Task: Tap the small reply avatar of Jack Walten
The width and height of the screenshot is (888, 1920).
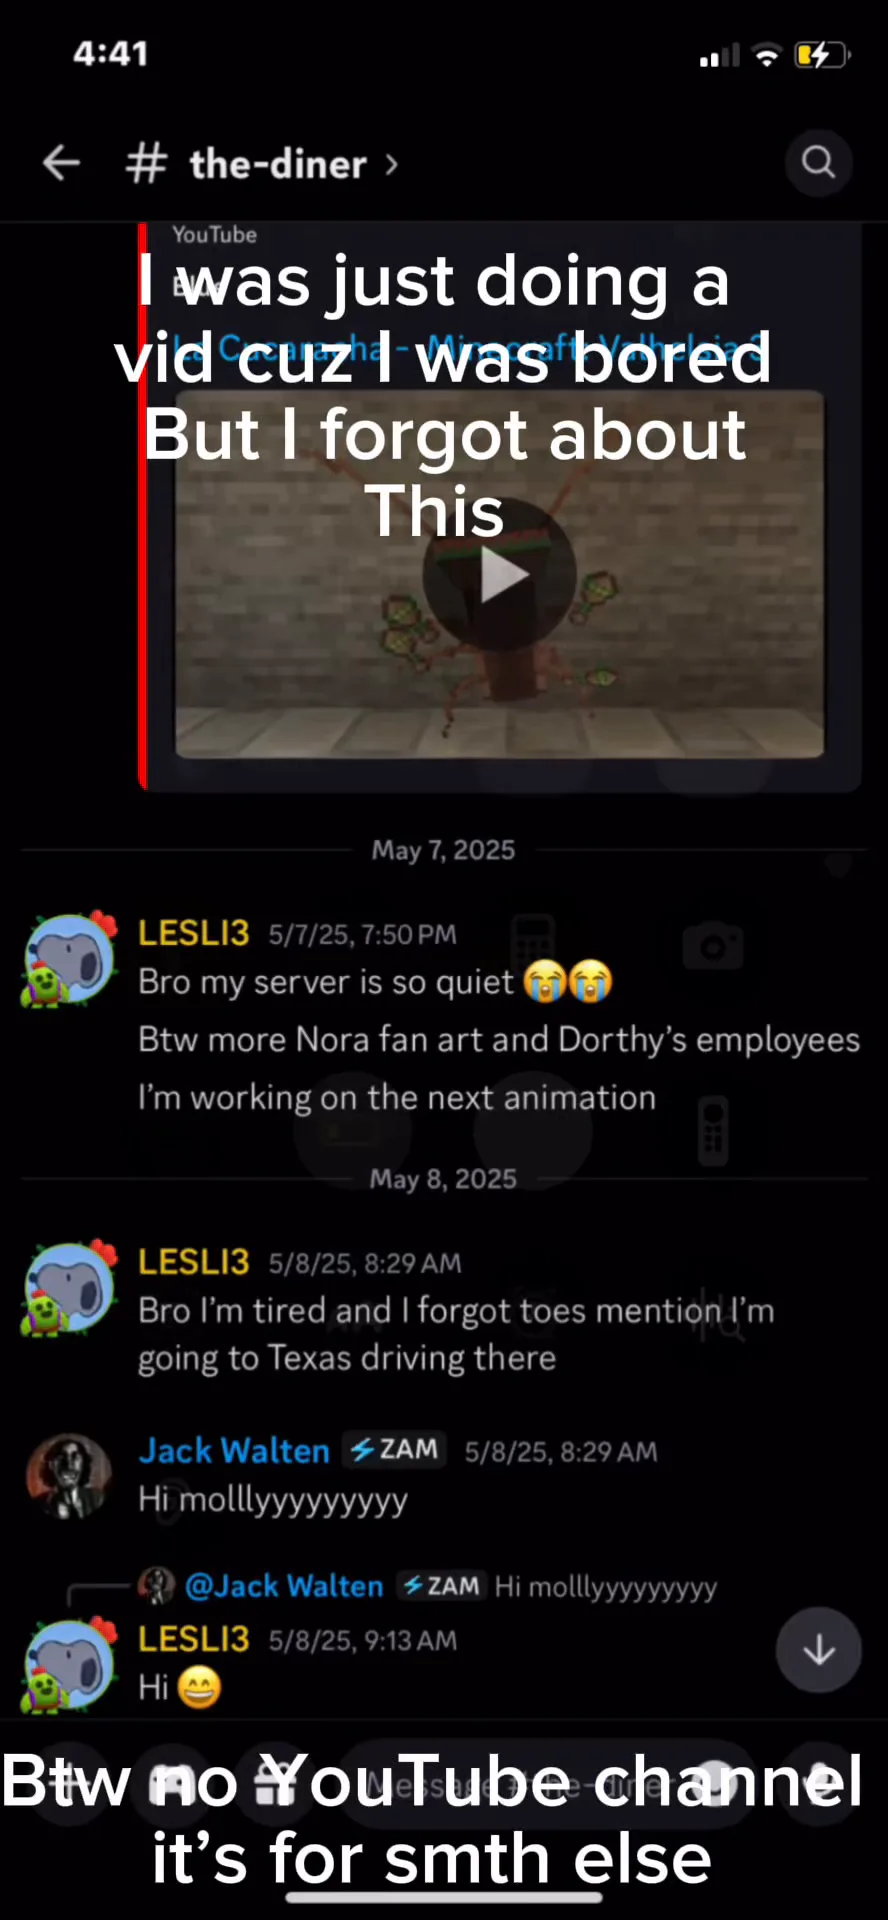Action: pos(156,1585)
